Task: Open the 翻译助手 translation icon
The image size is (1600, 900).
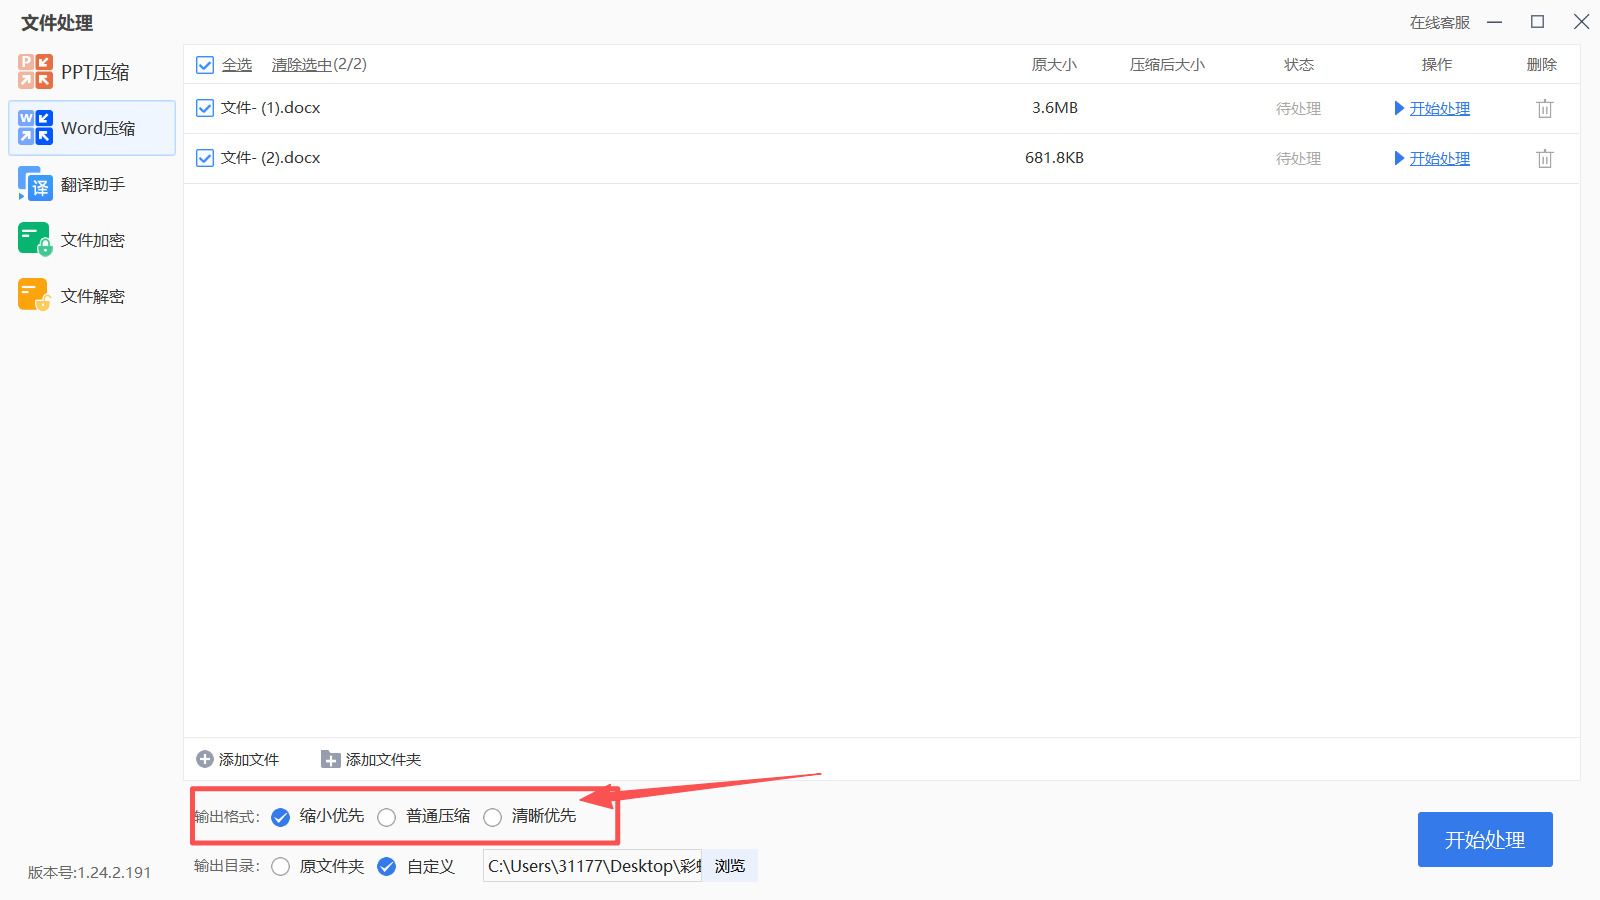Action: pos(35,184)
